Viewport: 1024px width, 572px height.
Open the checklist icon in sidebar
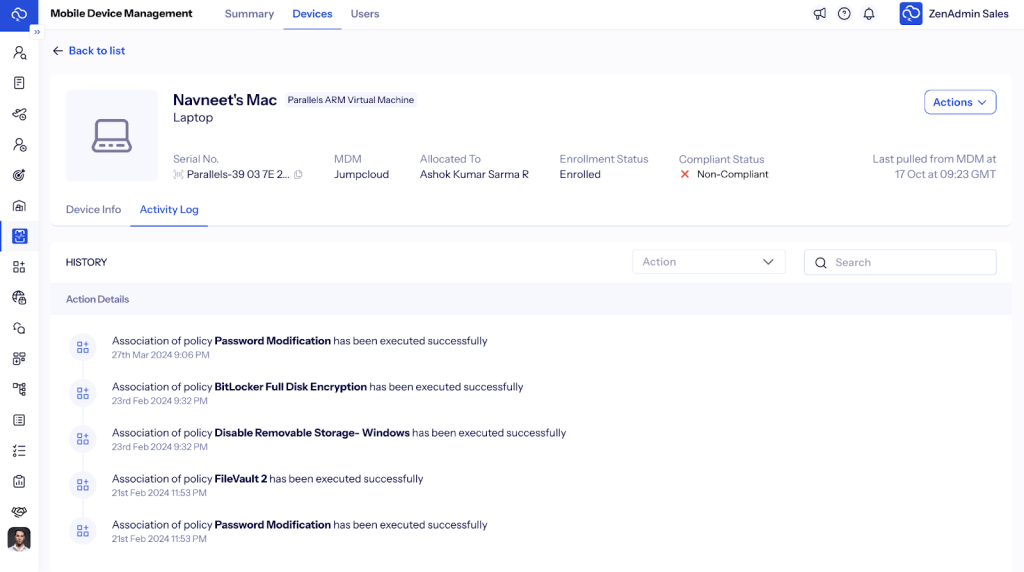[19, 451]
